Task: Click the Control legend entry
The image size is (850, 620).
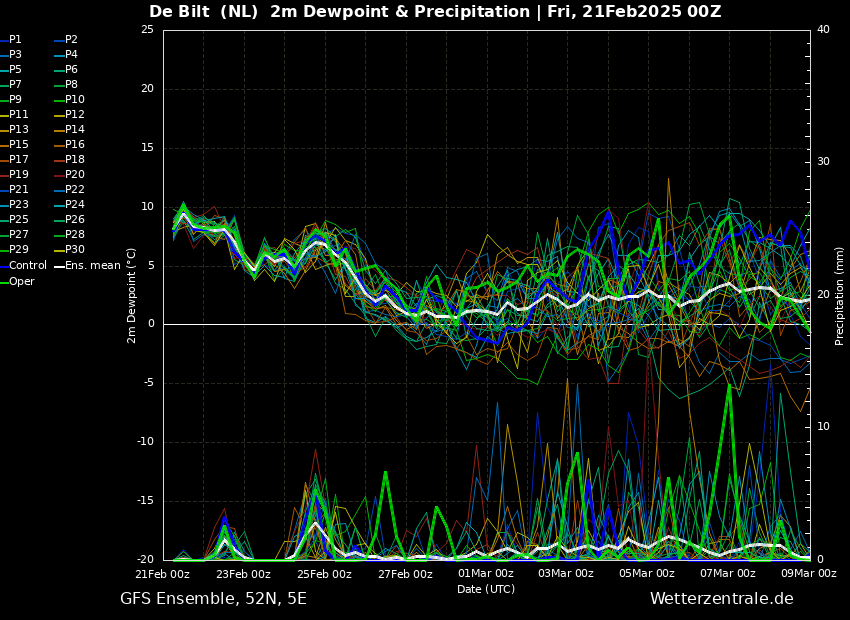Action: (23, 266)
